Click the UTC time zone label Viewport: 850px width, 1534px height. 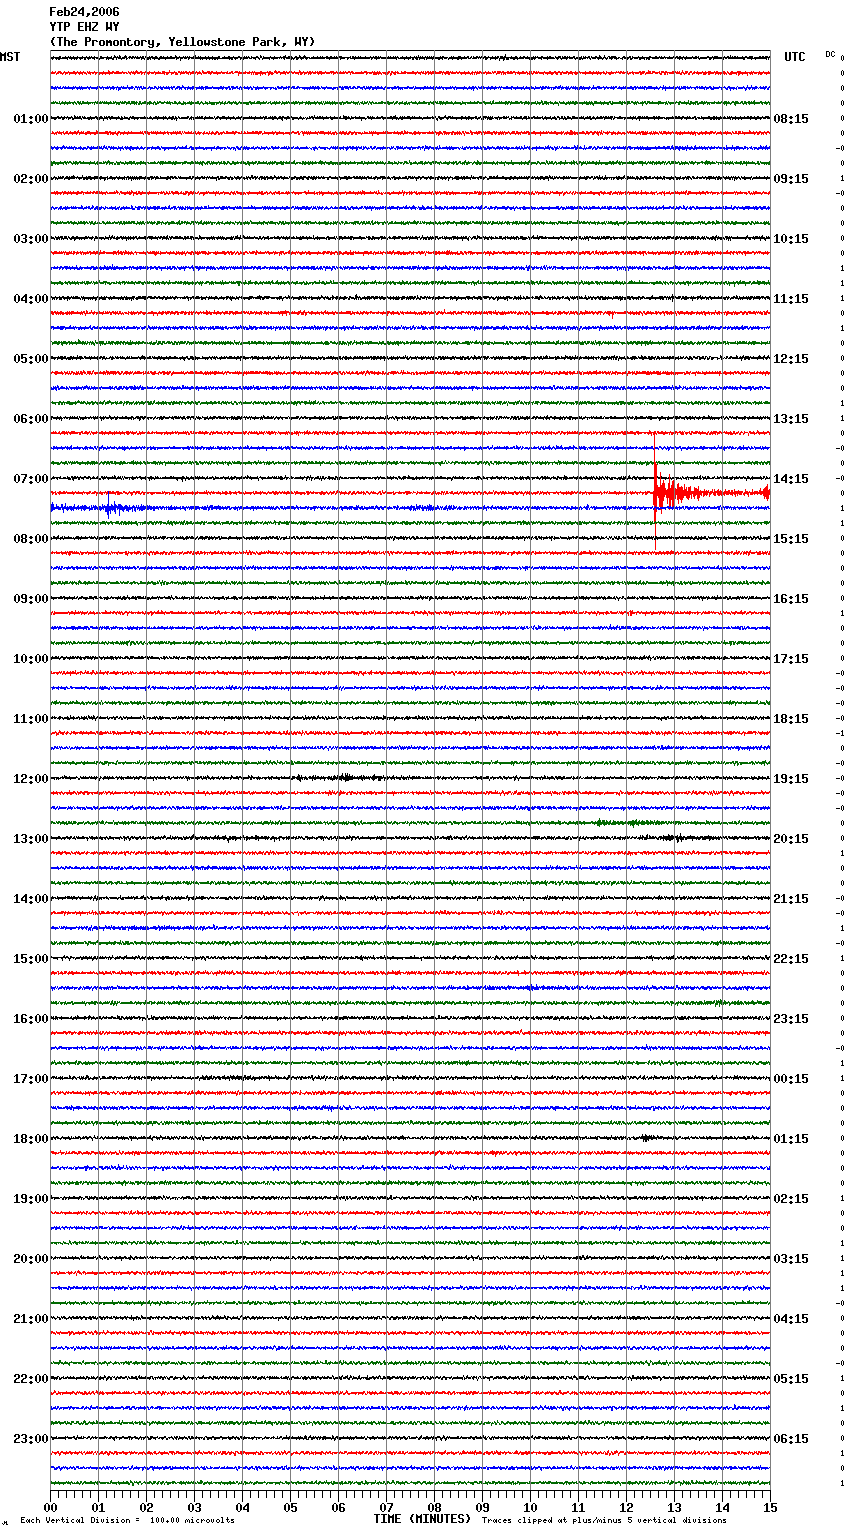795,57
